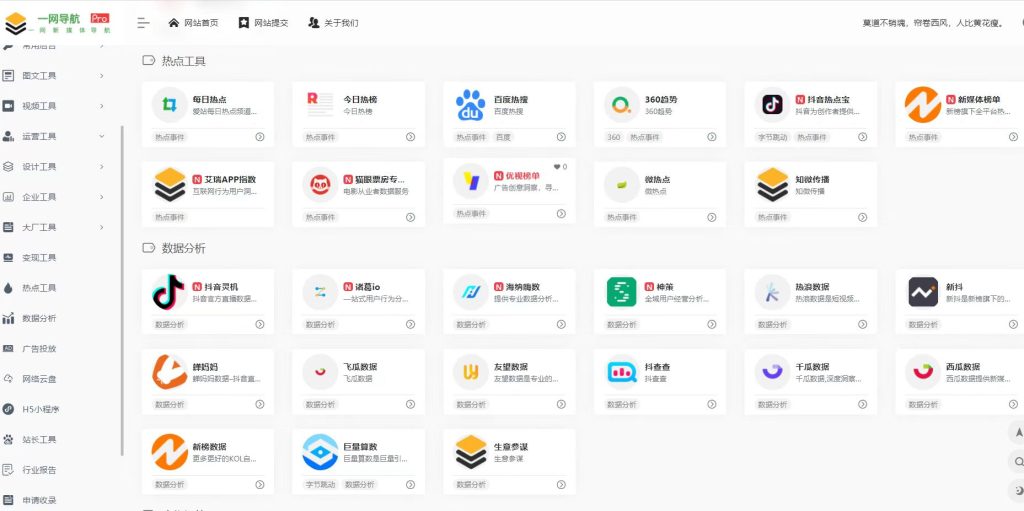Screen dimensions: 1024x511
Task: Collapse the 运营工具 sidebar category
Action: [x=102, y=136]
